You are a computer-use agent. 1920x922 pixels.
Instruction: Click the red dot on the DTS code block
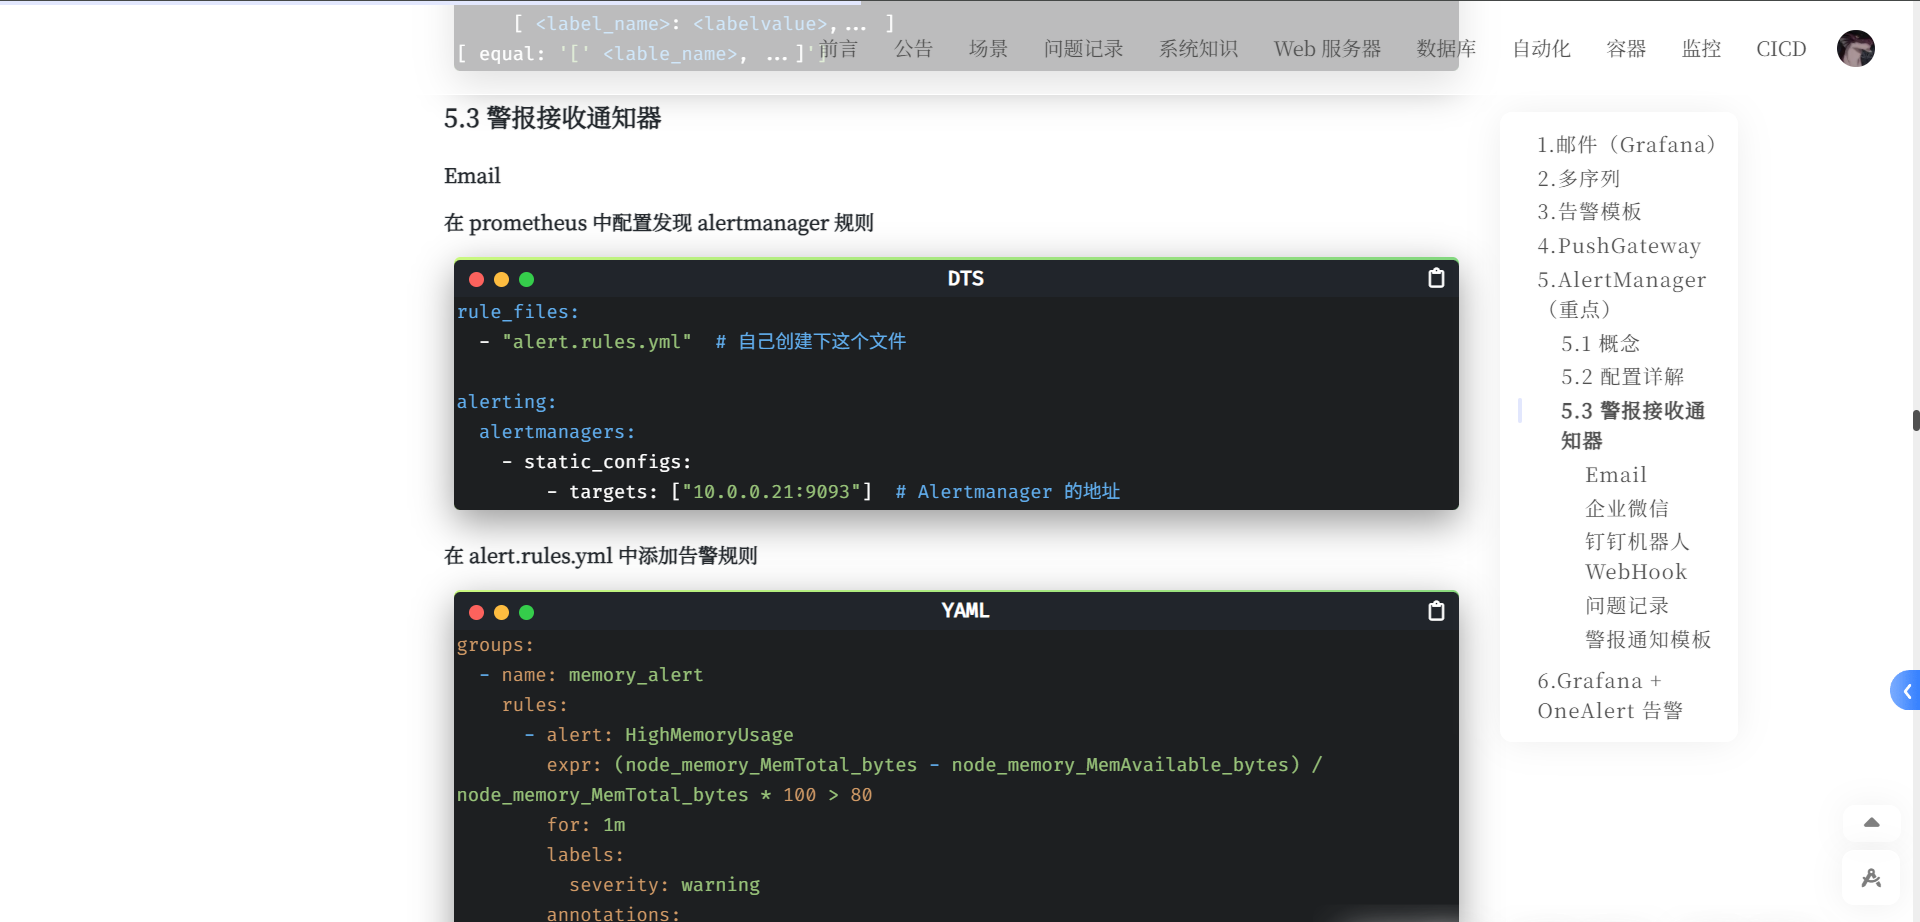pos(477,280)
